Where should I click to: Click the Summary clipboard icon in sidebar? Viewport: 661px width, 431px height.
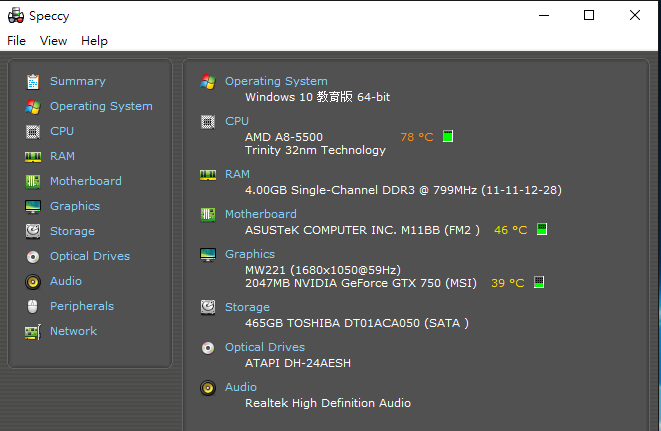(x=33, y=82)
